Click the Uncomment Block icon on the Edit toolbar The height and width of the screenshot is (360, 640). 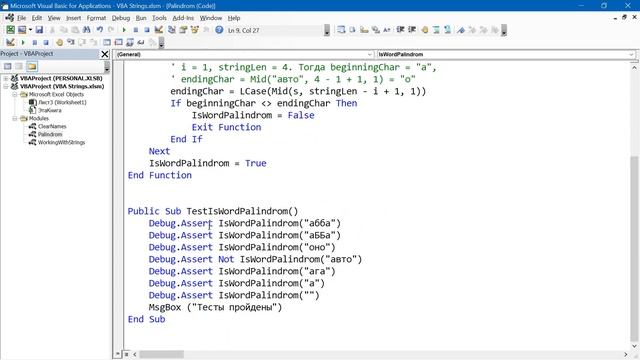[447, 30]
